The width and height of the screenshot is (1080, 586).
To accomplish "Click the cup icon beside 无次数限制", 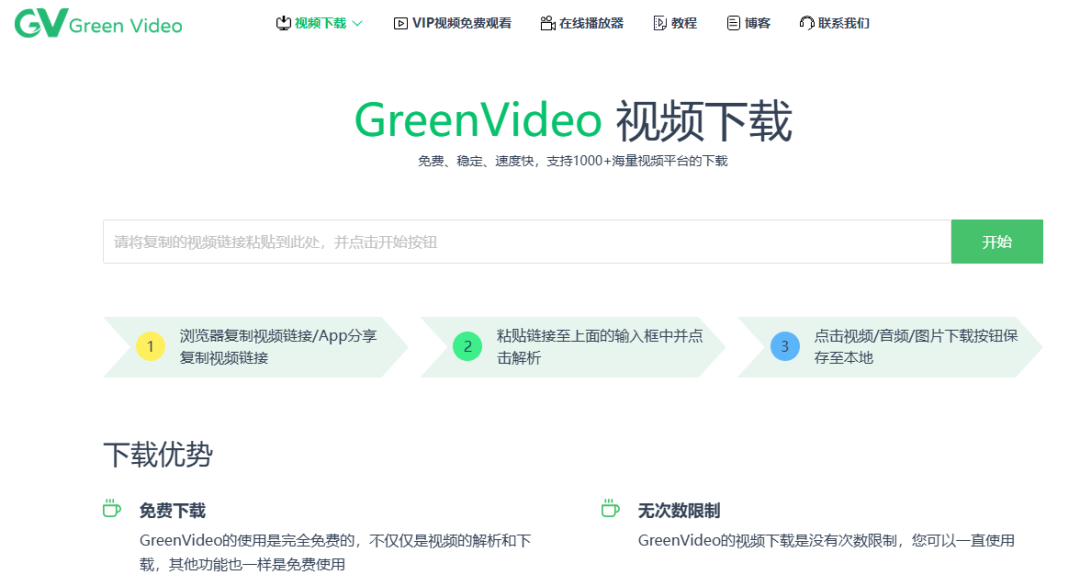I will point(610,508).
